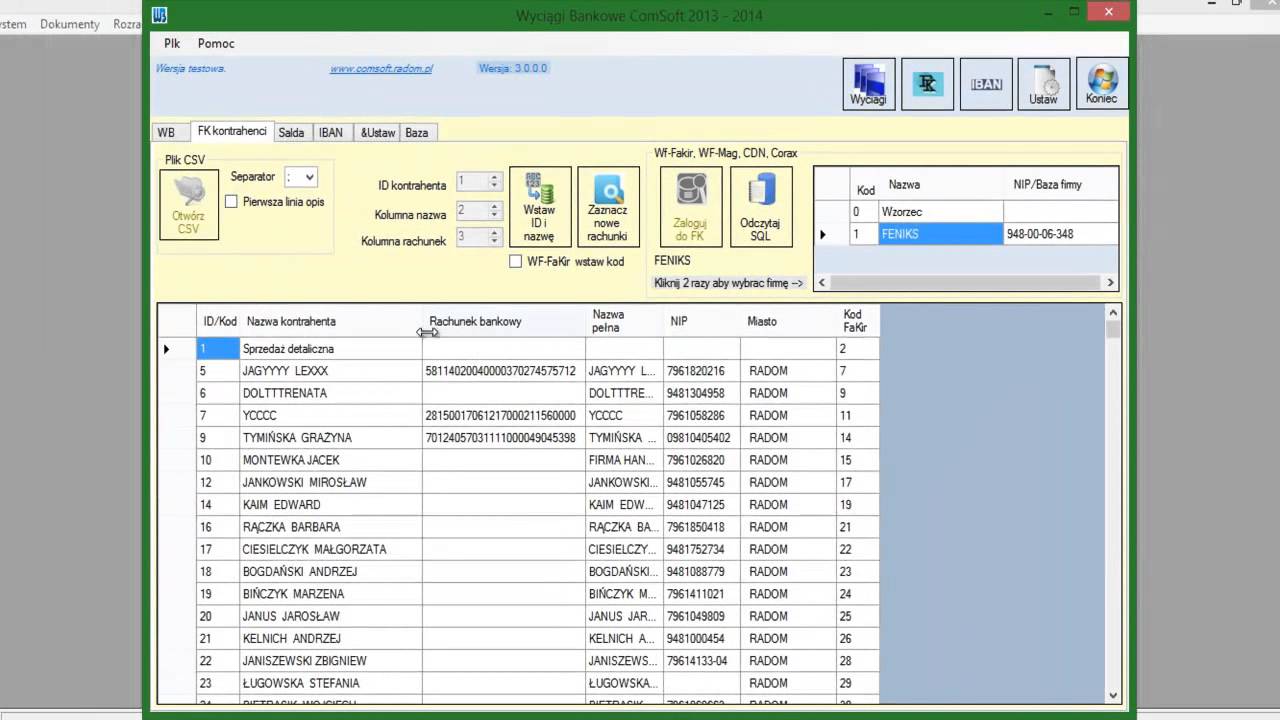Click the FK icon button between Wyciągi and IBAN

coord(927,84)
